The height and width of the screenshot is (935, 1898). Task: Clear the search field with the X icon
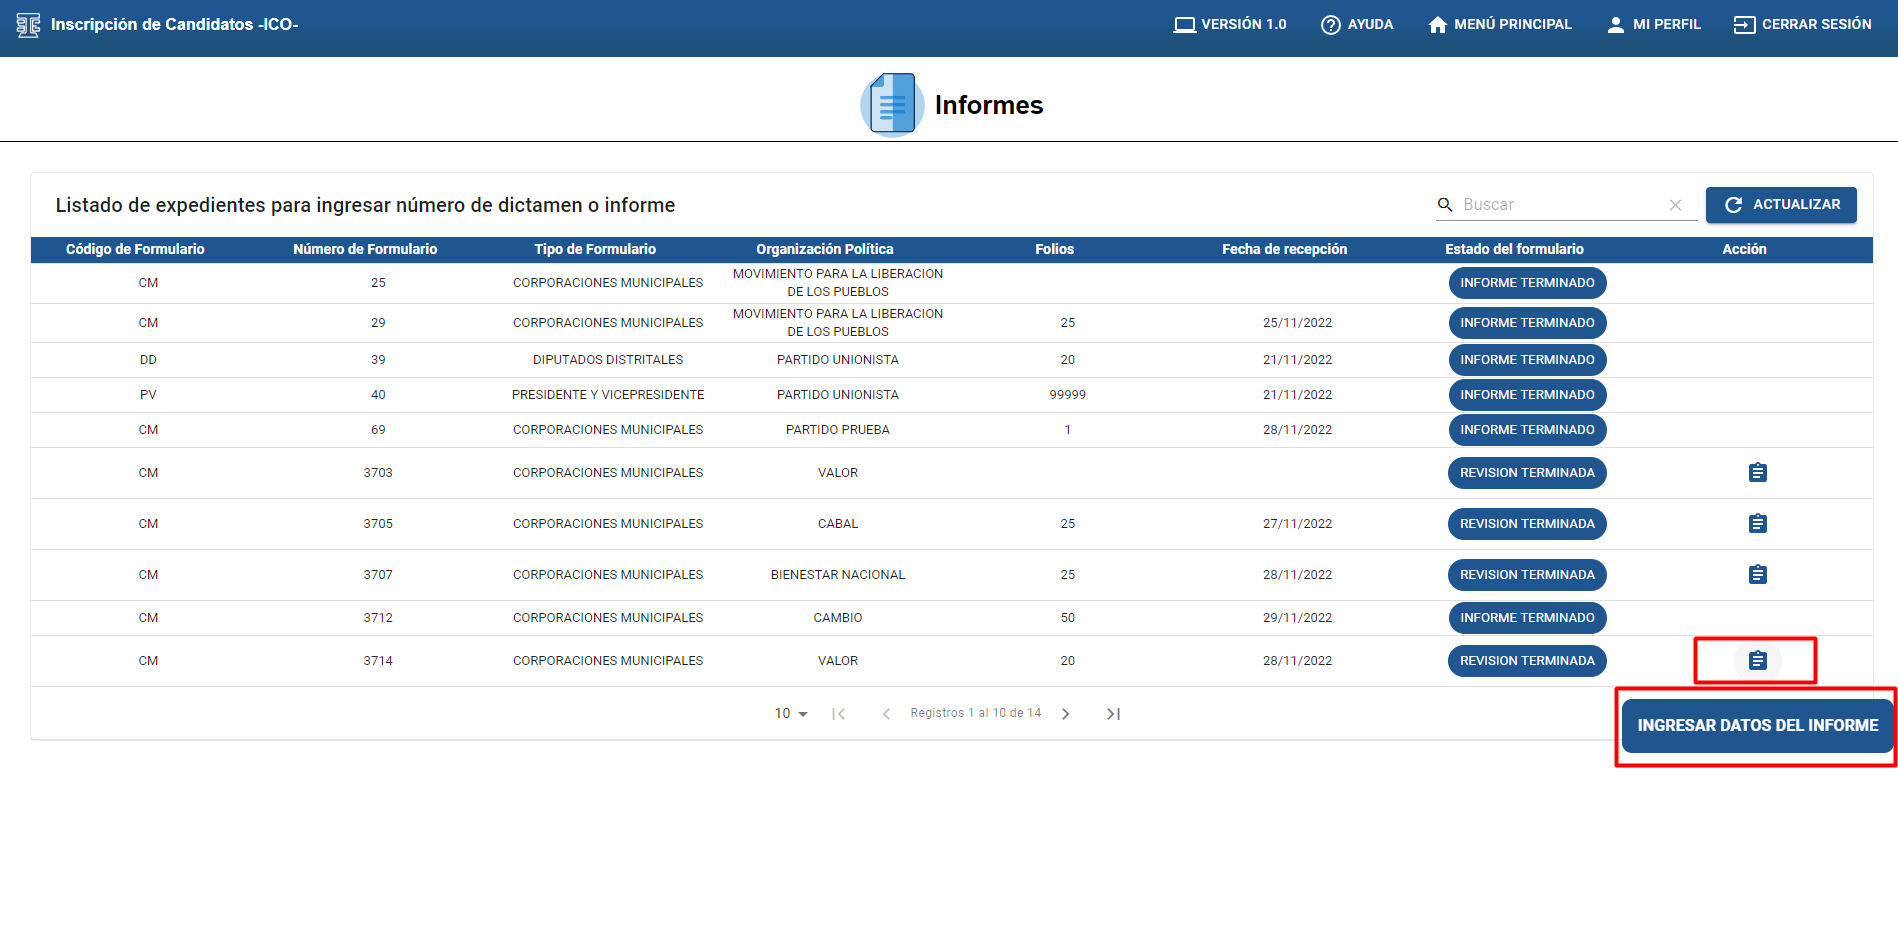coord(1675,205)
